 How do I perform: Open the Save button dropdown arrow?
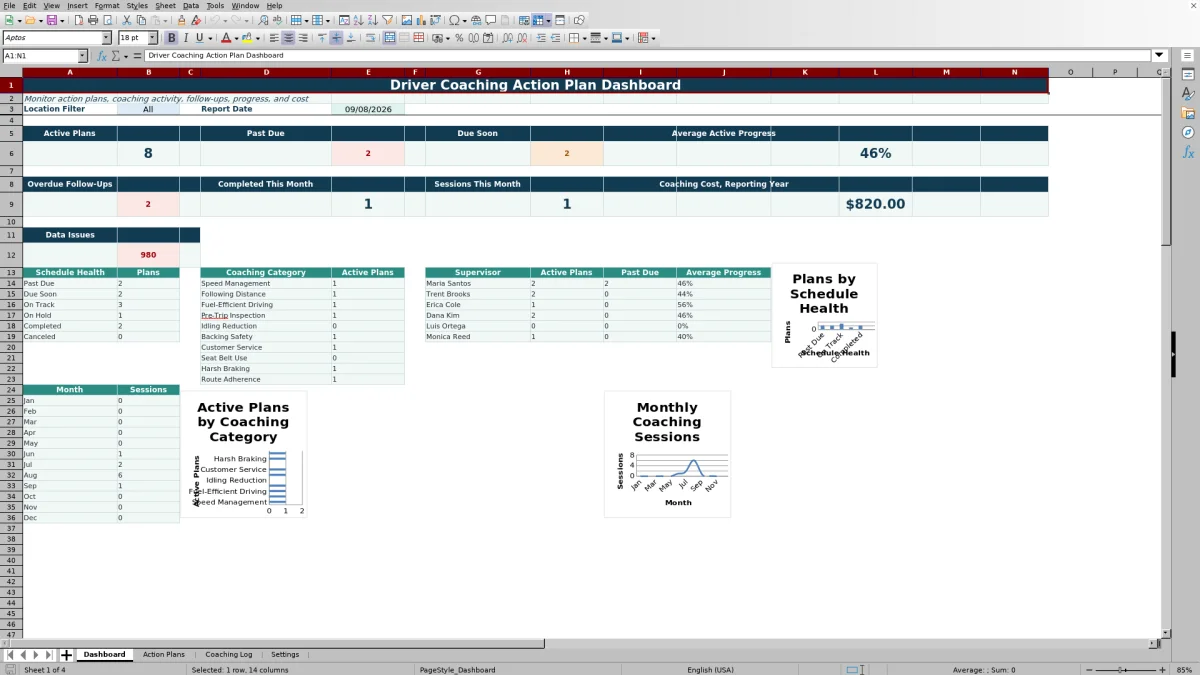point(62,20)
